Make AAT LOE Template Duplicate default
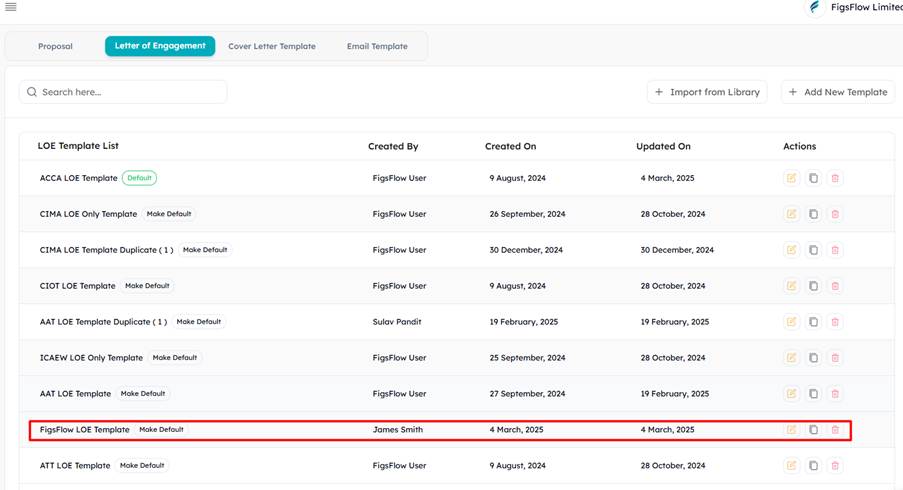The height and width of the screenshot is (490, 903). click(x=199, y=322)
